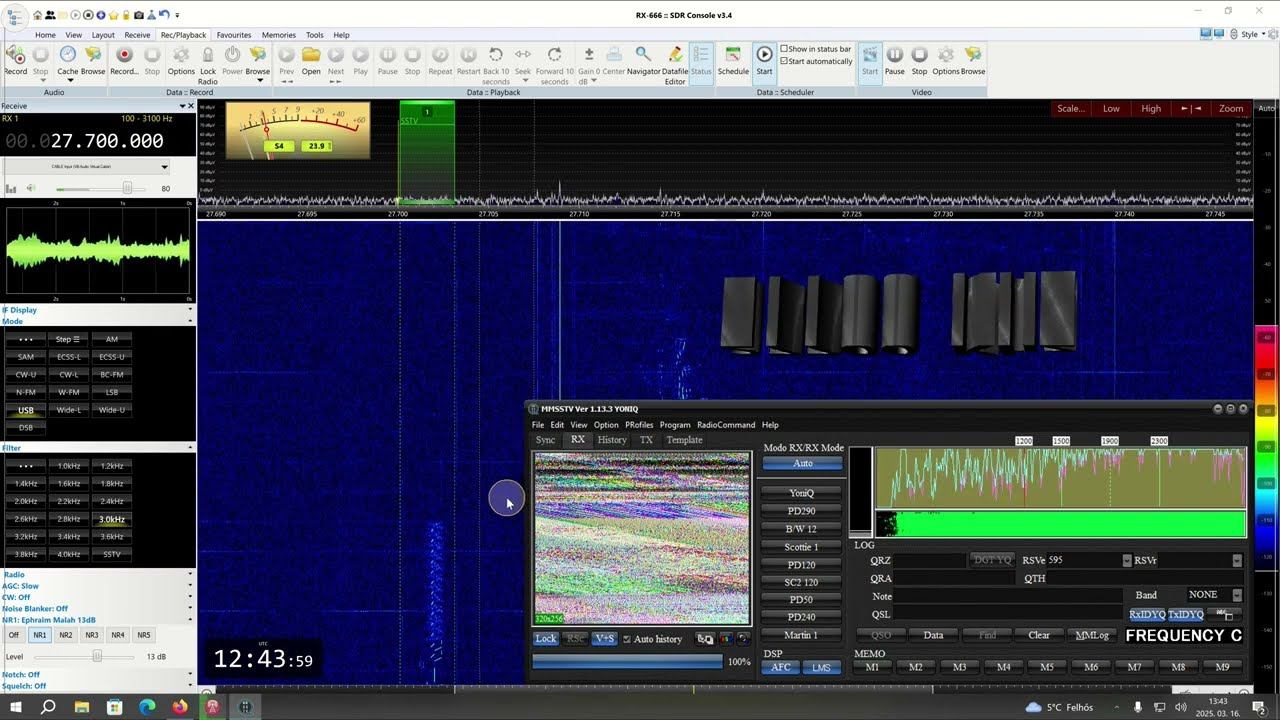
Task: Open the audio input device dropdown
Action: tap(164, 167)
